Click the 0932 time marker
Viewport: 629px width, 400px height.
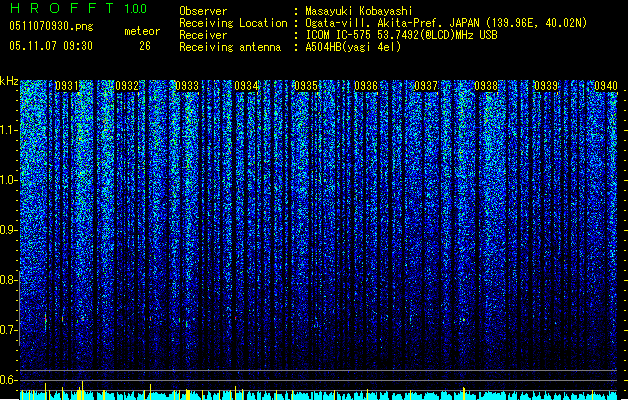coord(127,86)
